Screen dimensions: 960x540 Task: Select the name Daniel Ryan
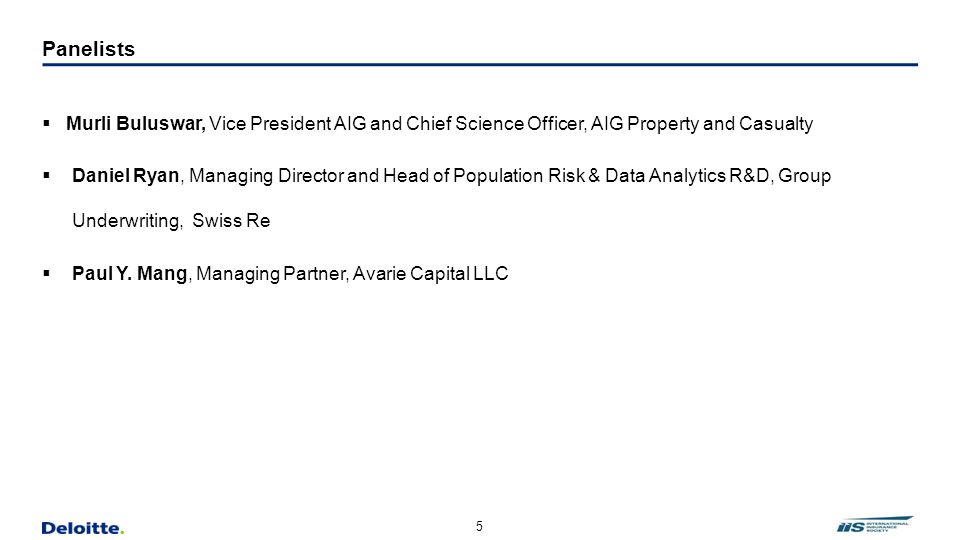(126, 176)
